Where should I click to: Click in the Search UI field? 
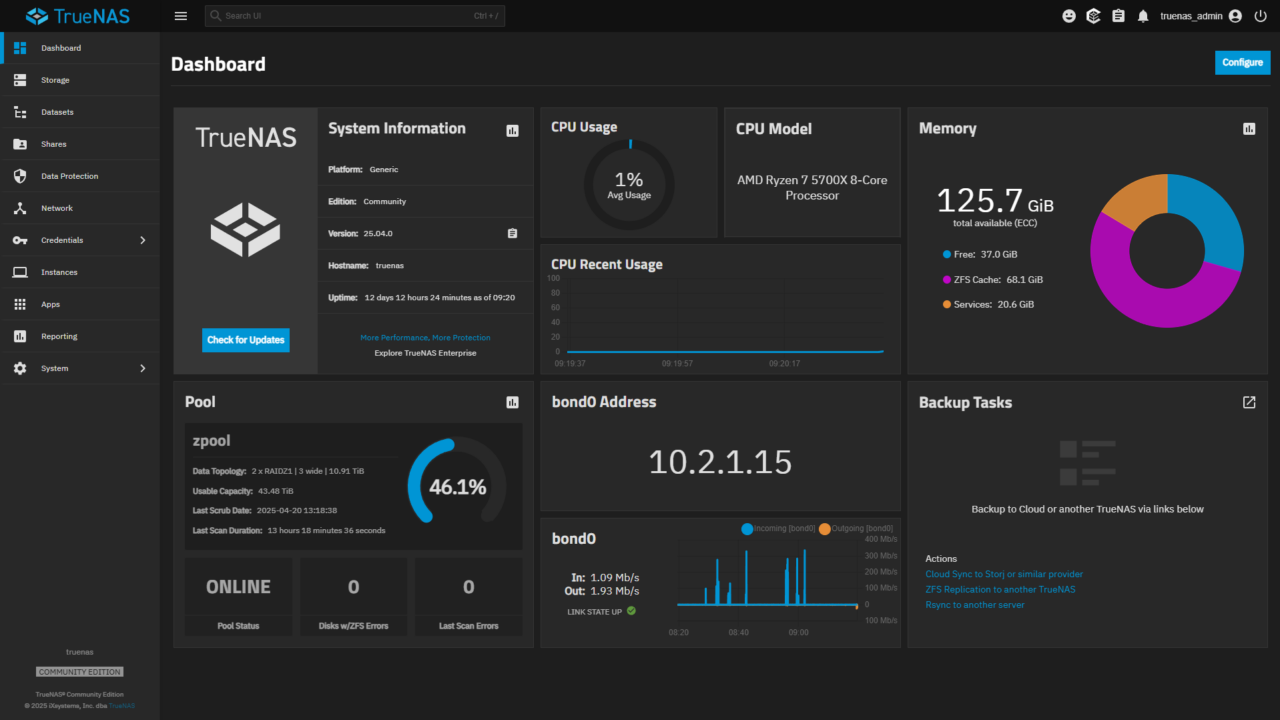coord(340,16)
